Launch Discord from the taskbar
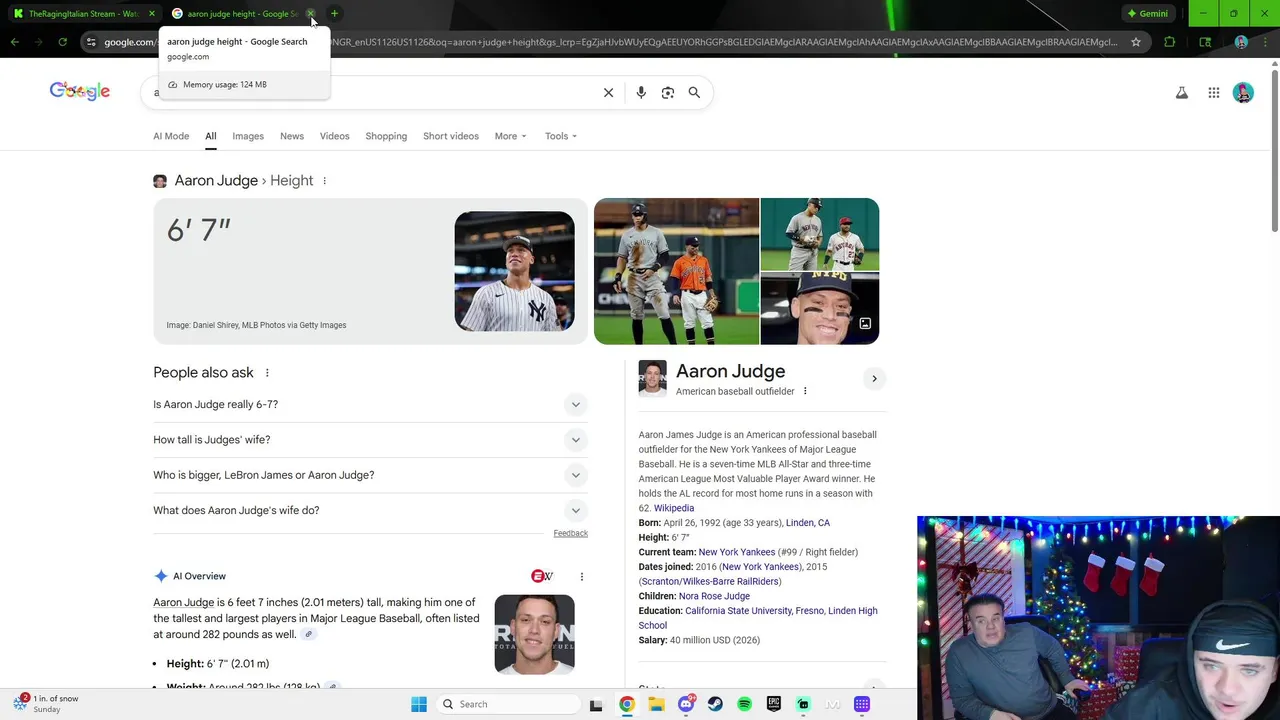The width and height of the screenshot is (1280, 720). click(x=686, y=704)
